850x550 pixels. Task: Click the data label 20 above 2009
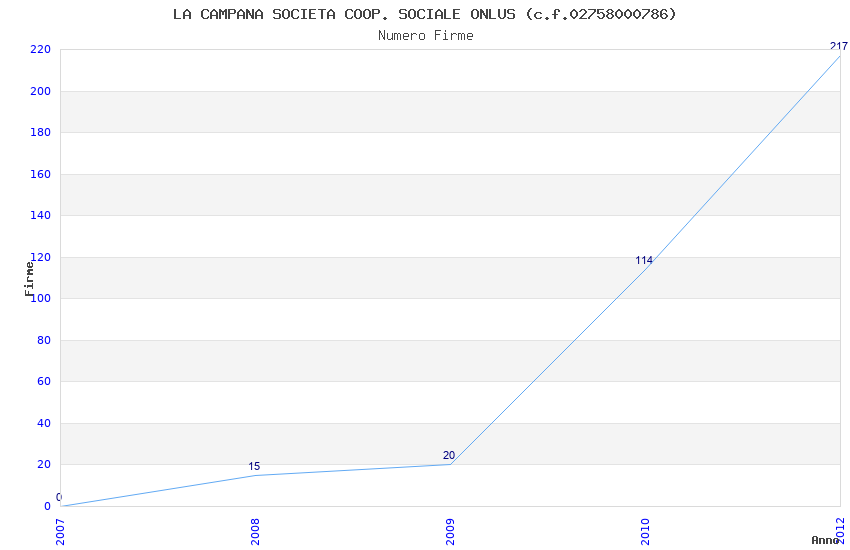449,456
